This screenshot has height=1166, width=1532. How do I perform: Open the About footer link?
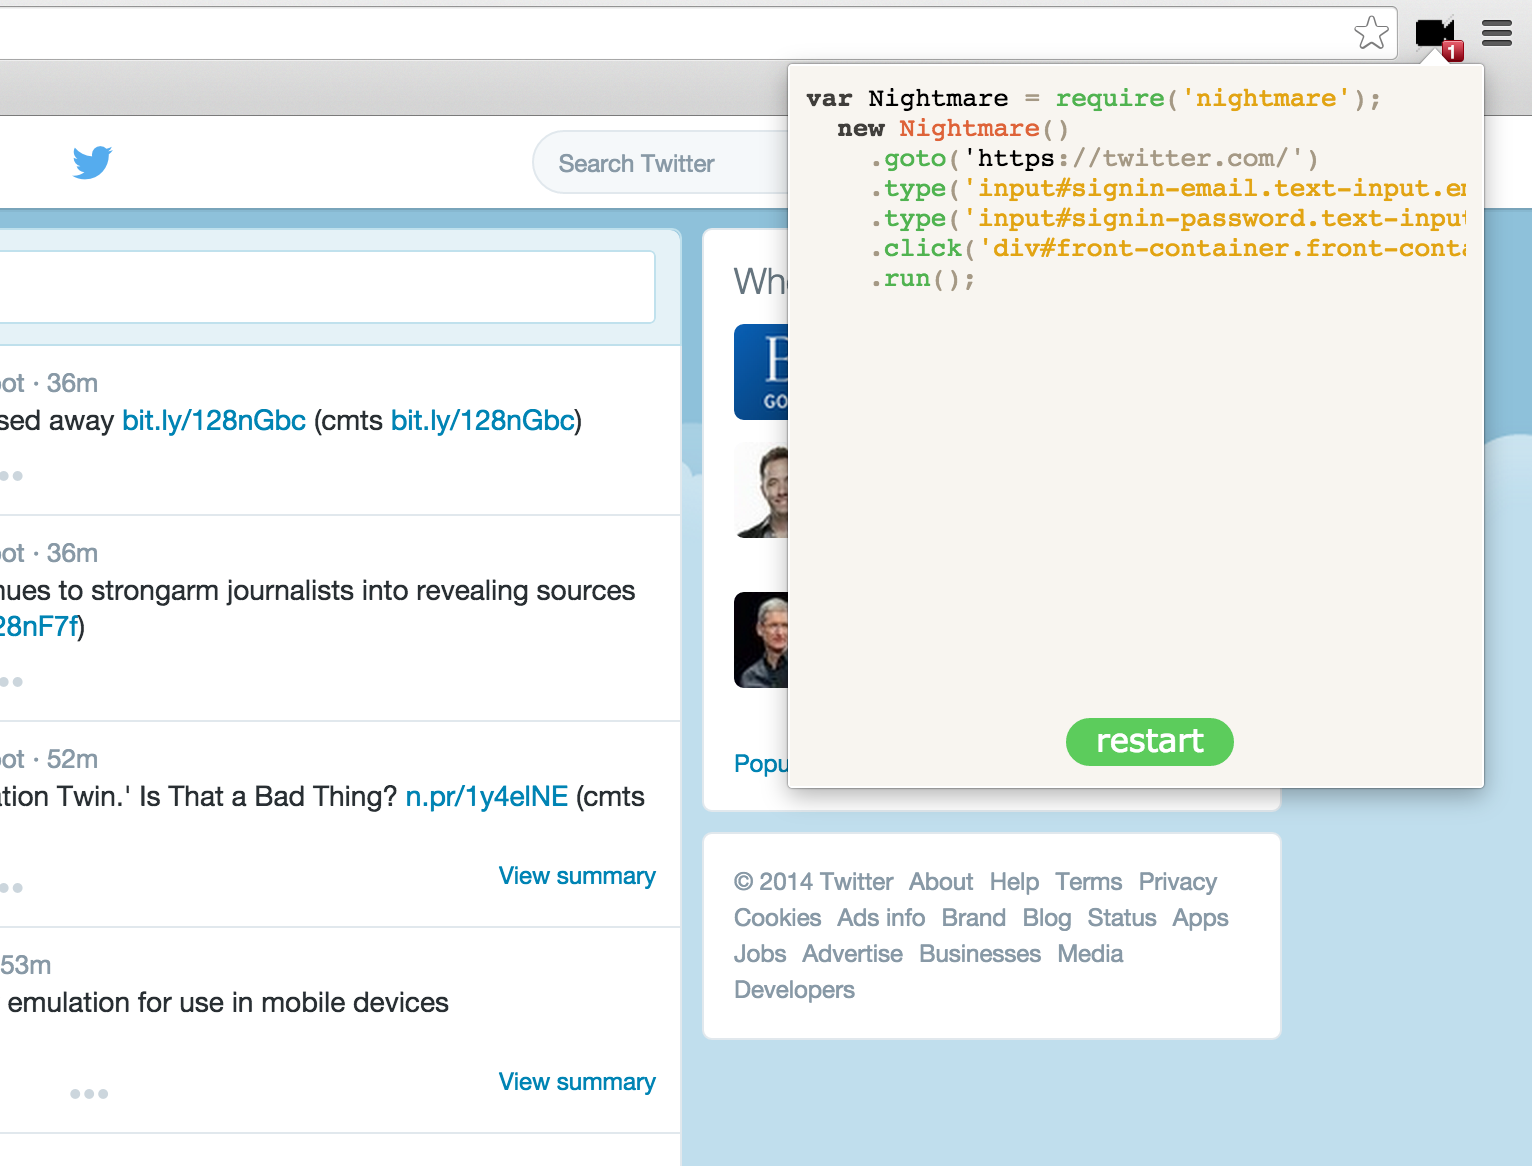941,882
